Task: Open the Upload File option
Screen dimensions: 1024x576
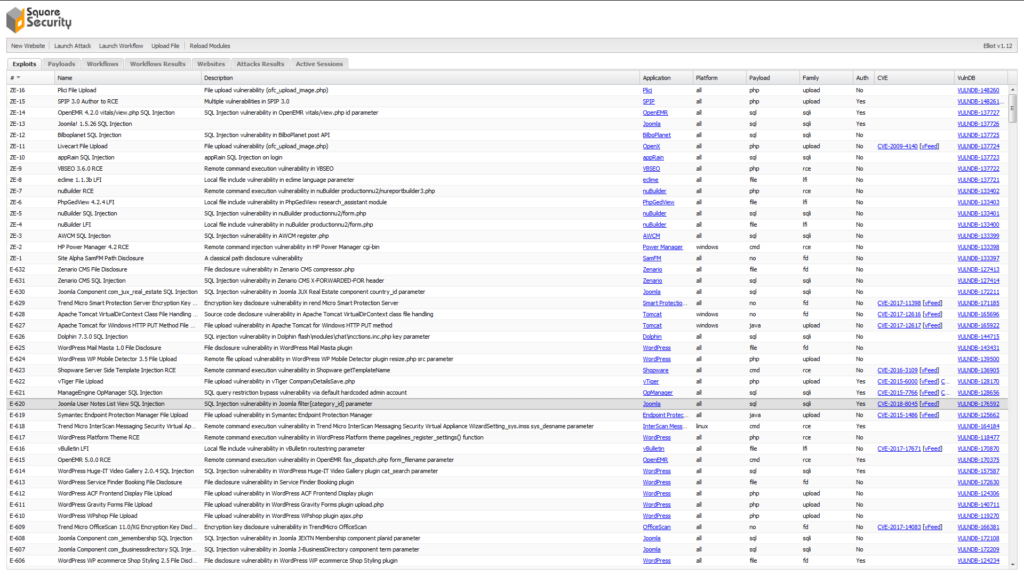Action: coord(165,46)
